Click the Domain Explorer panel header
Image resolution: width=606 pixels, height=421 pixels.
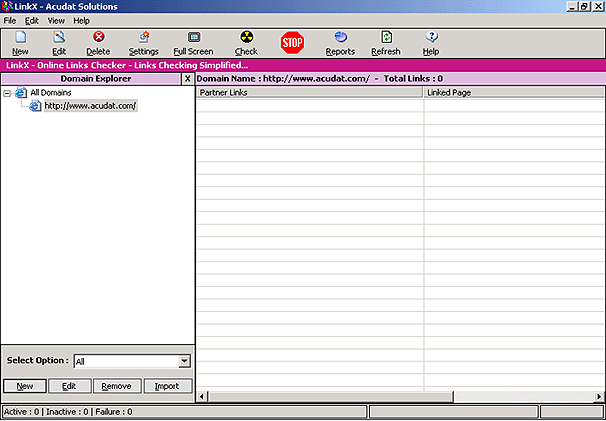(x=91, y=79)
